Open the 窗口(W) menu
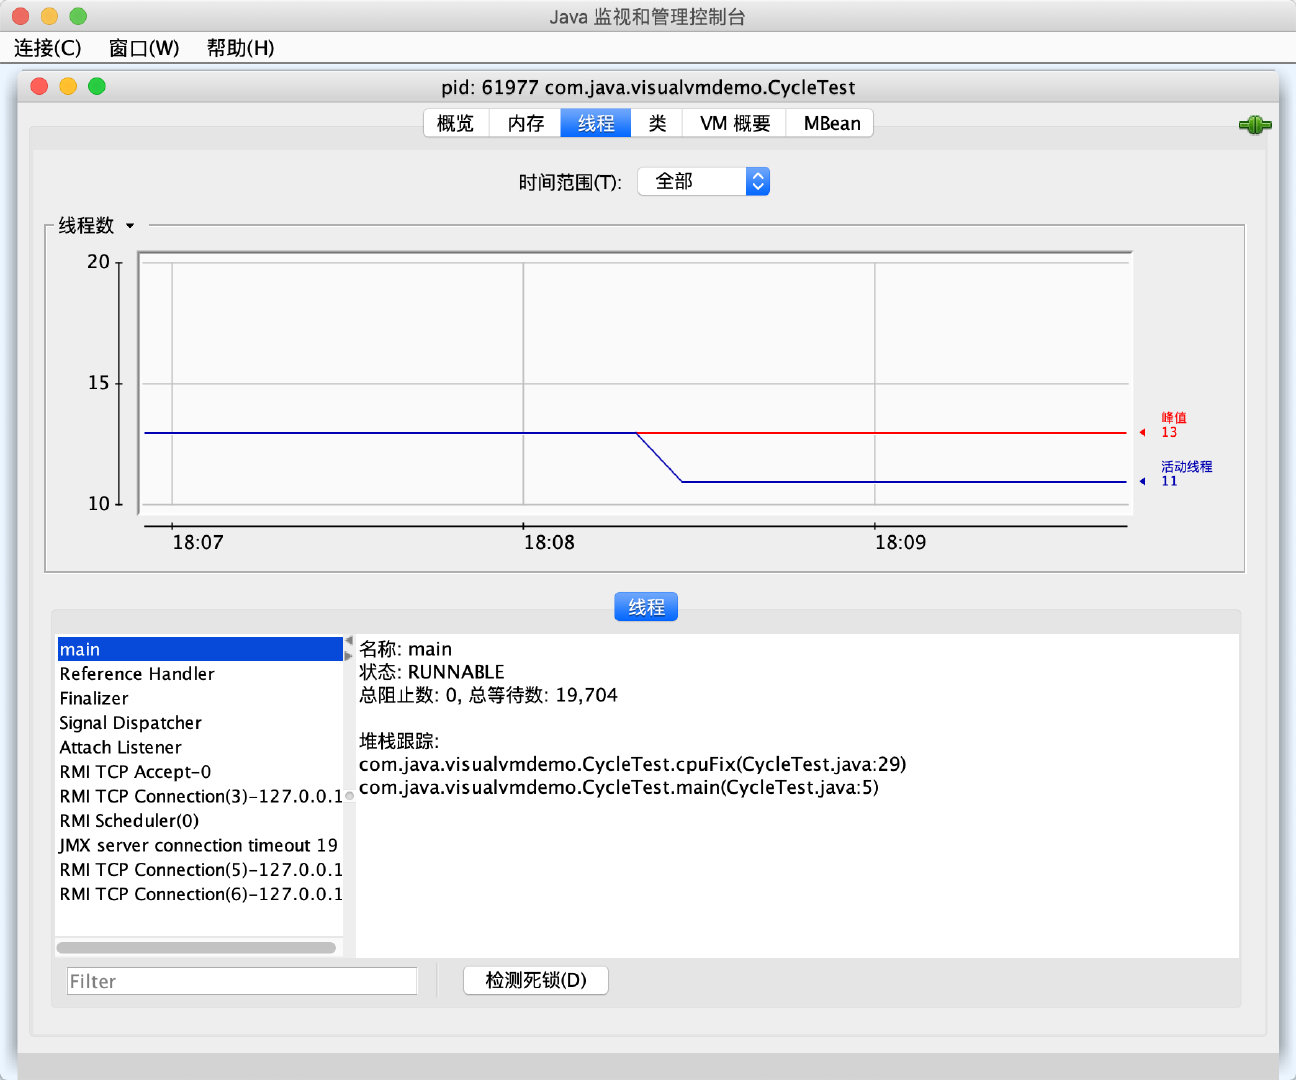 point(144,48)
